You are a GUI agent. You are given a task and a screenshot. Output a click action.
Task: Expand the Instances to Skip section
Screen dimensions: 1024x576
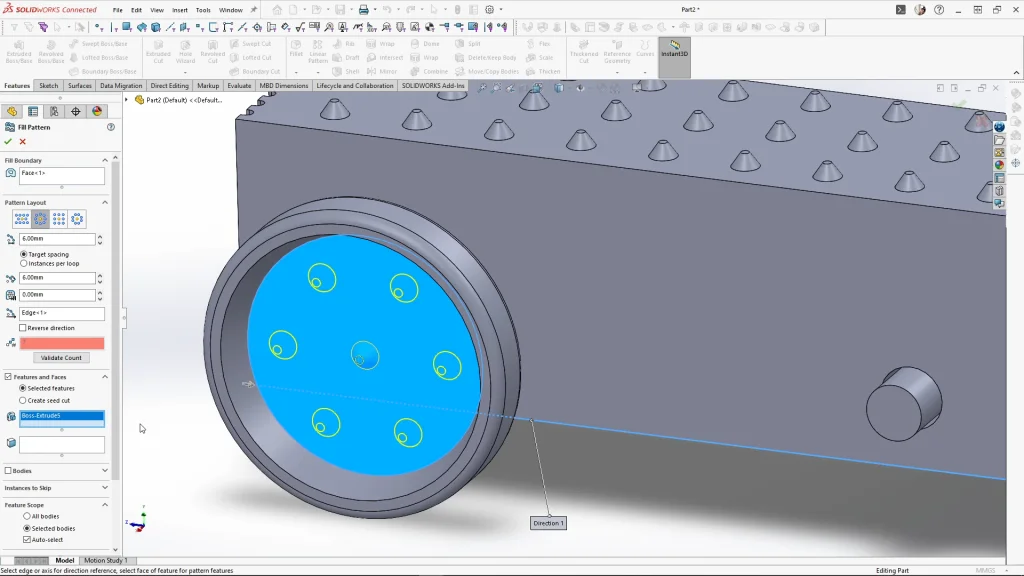104,488
